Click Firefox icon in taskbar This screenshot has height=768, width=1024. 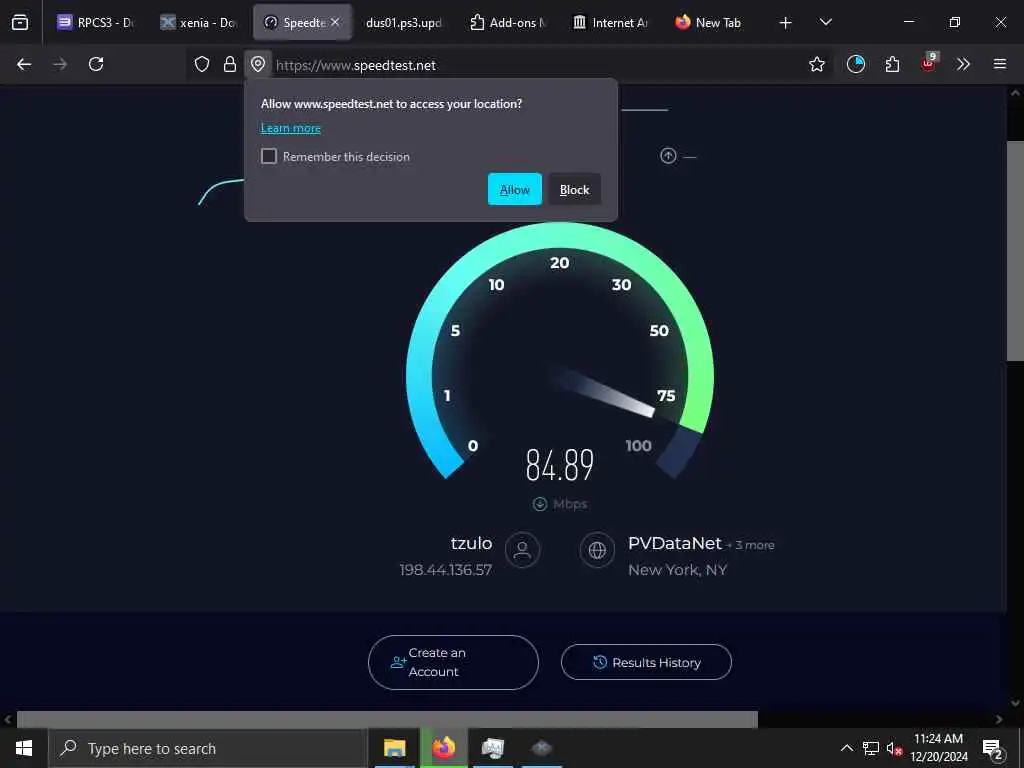click(443, 748)
